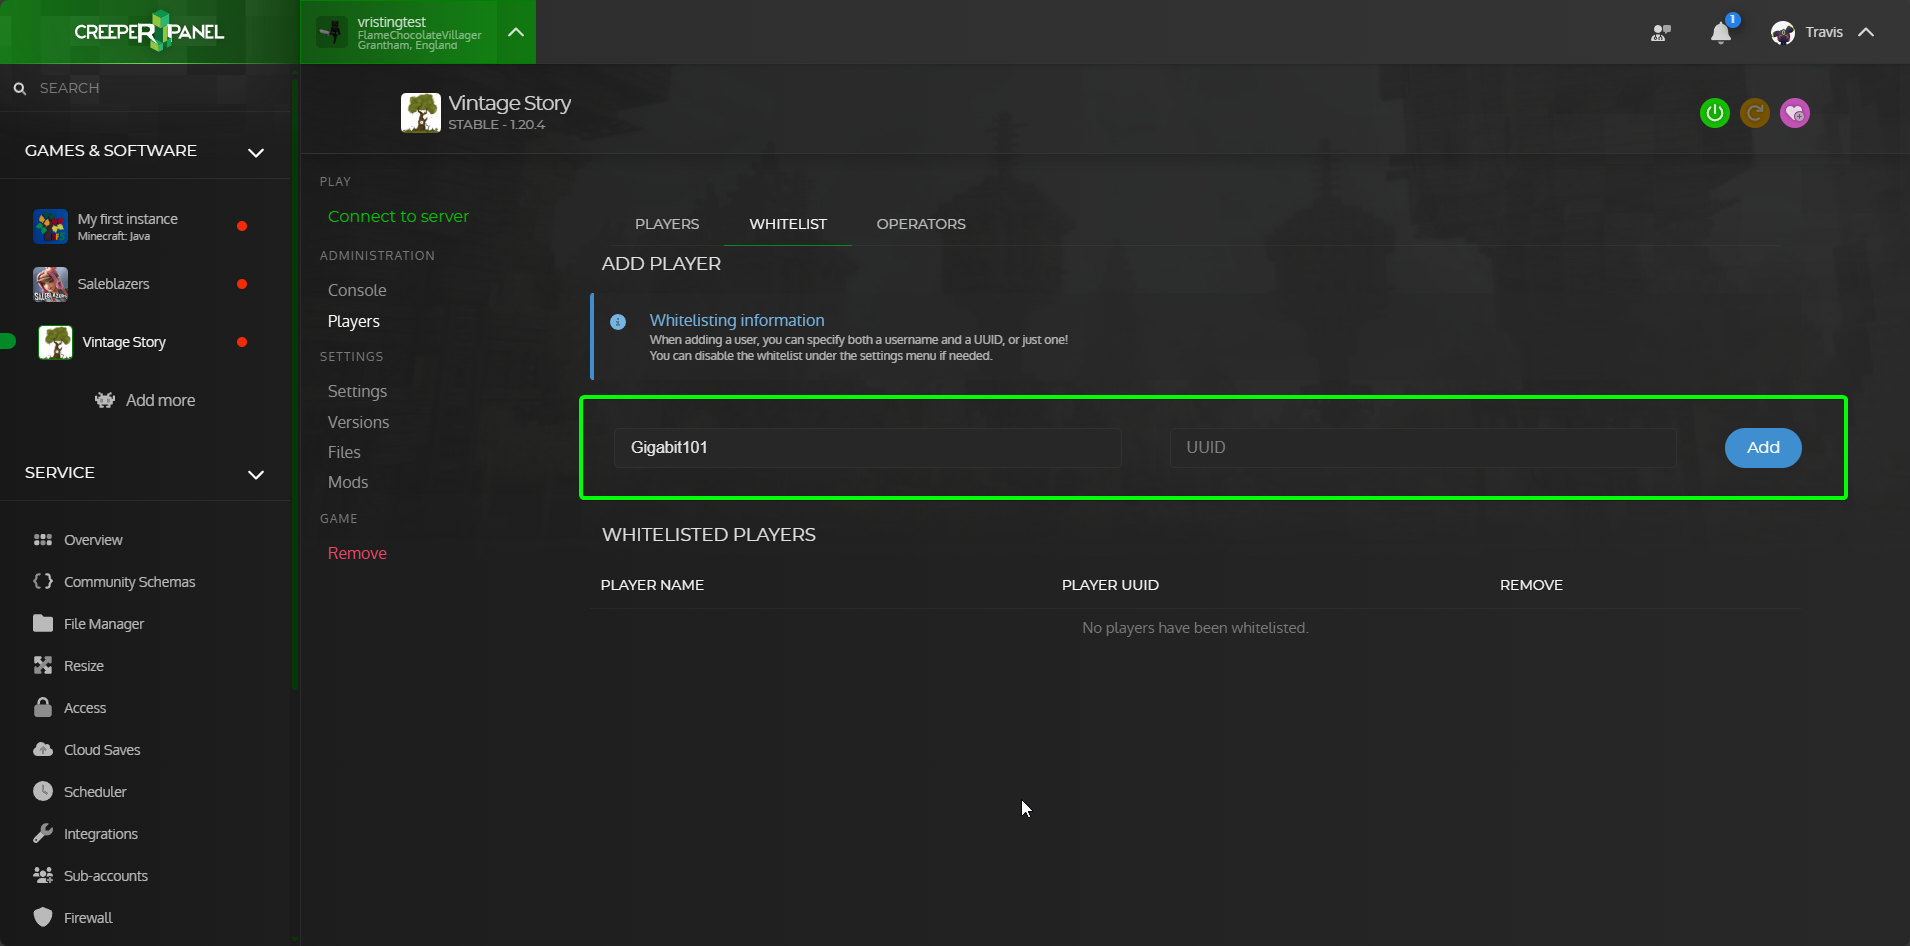The width and height of the screenshot is (1910, 946).
Task: Select the Vintage Story sidebar icon
Action: 55,342
